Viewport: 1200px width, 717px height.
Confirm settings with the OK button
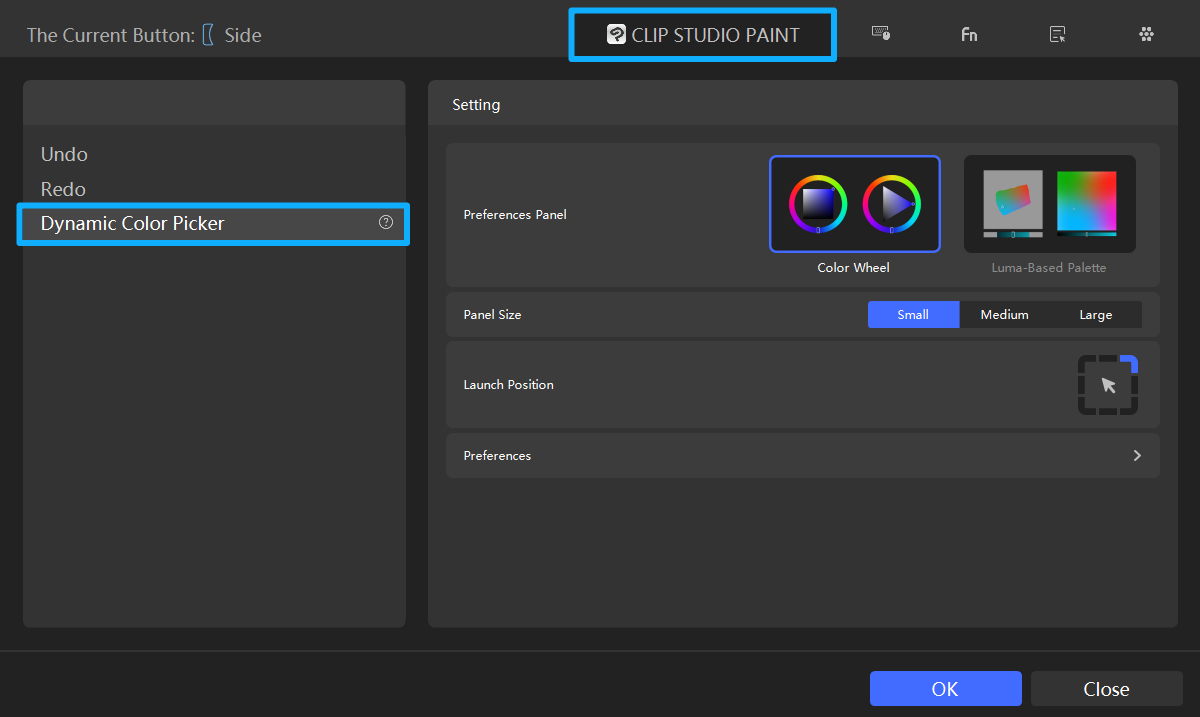945,688
